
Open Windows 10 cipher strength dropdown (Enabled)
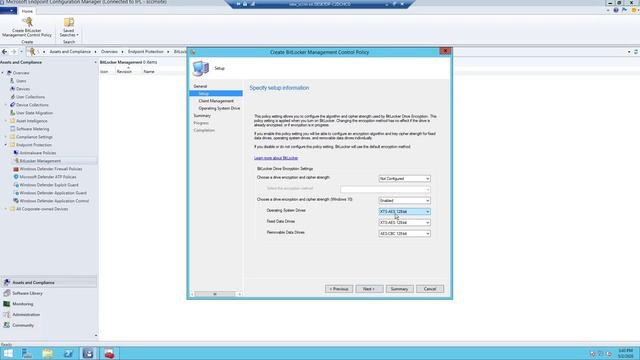pos(404,200)
